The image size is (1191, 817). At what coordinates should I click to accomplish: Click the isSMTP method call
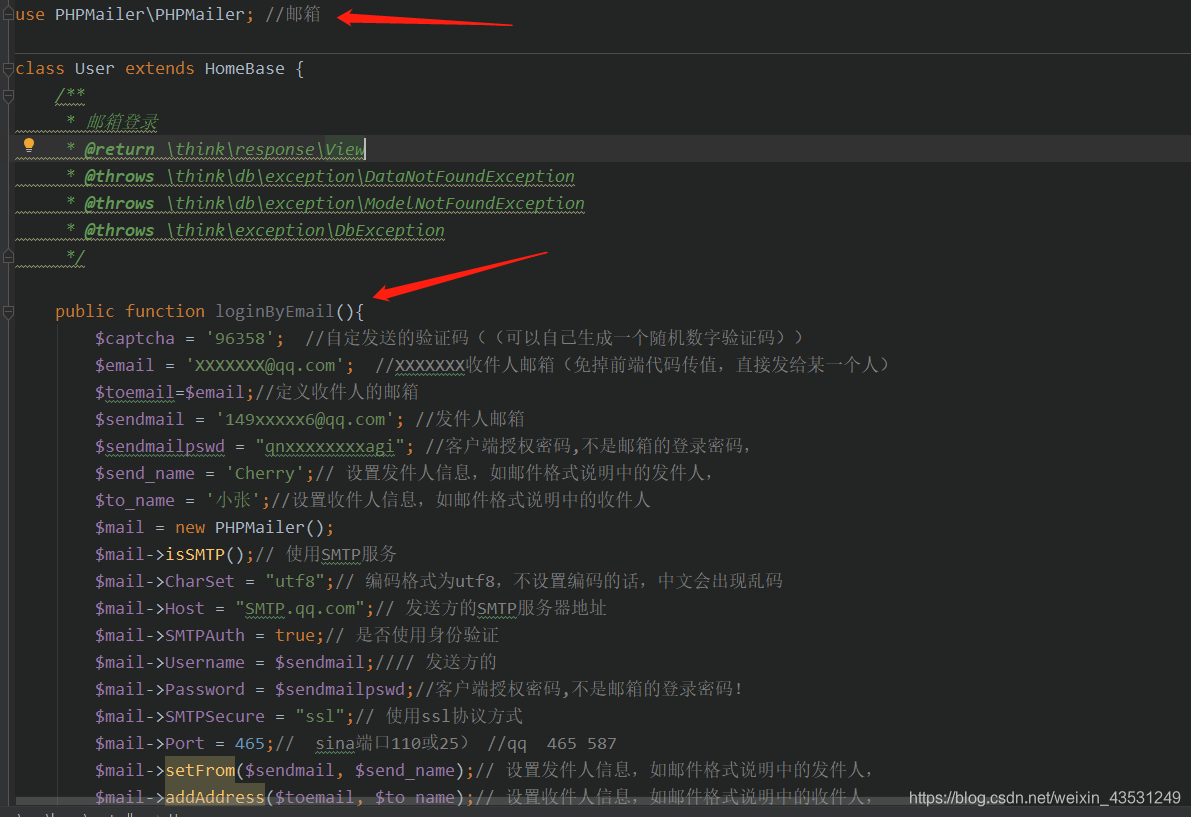coord(196,553)
